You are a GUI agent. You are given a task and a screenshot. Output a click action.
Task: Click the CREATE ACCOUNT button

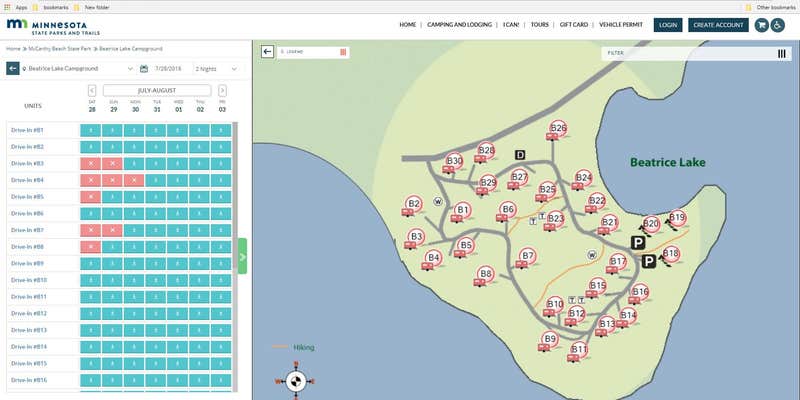[718, 25]
